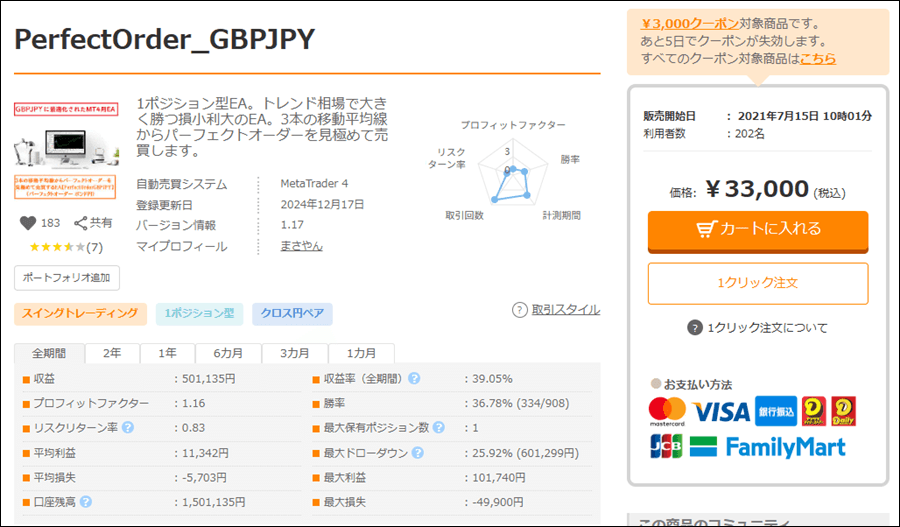
Task: Click the shopping cart icon on the orange button
Action: 707,228
